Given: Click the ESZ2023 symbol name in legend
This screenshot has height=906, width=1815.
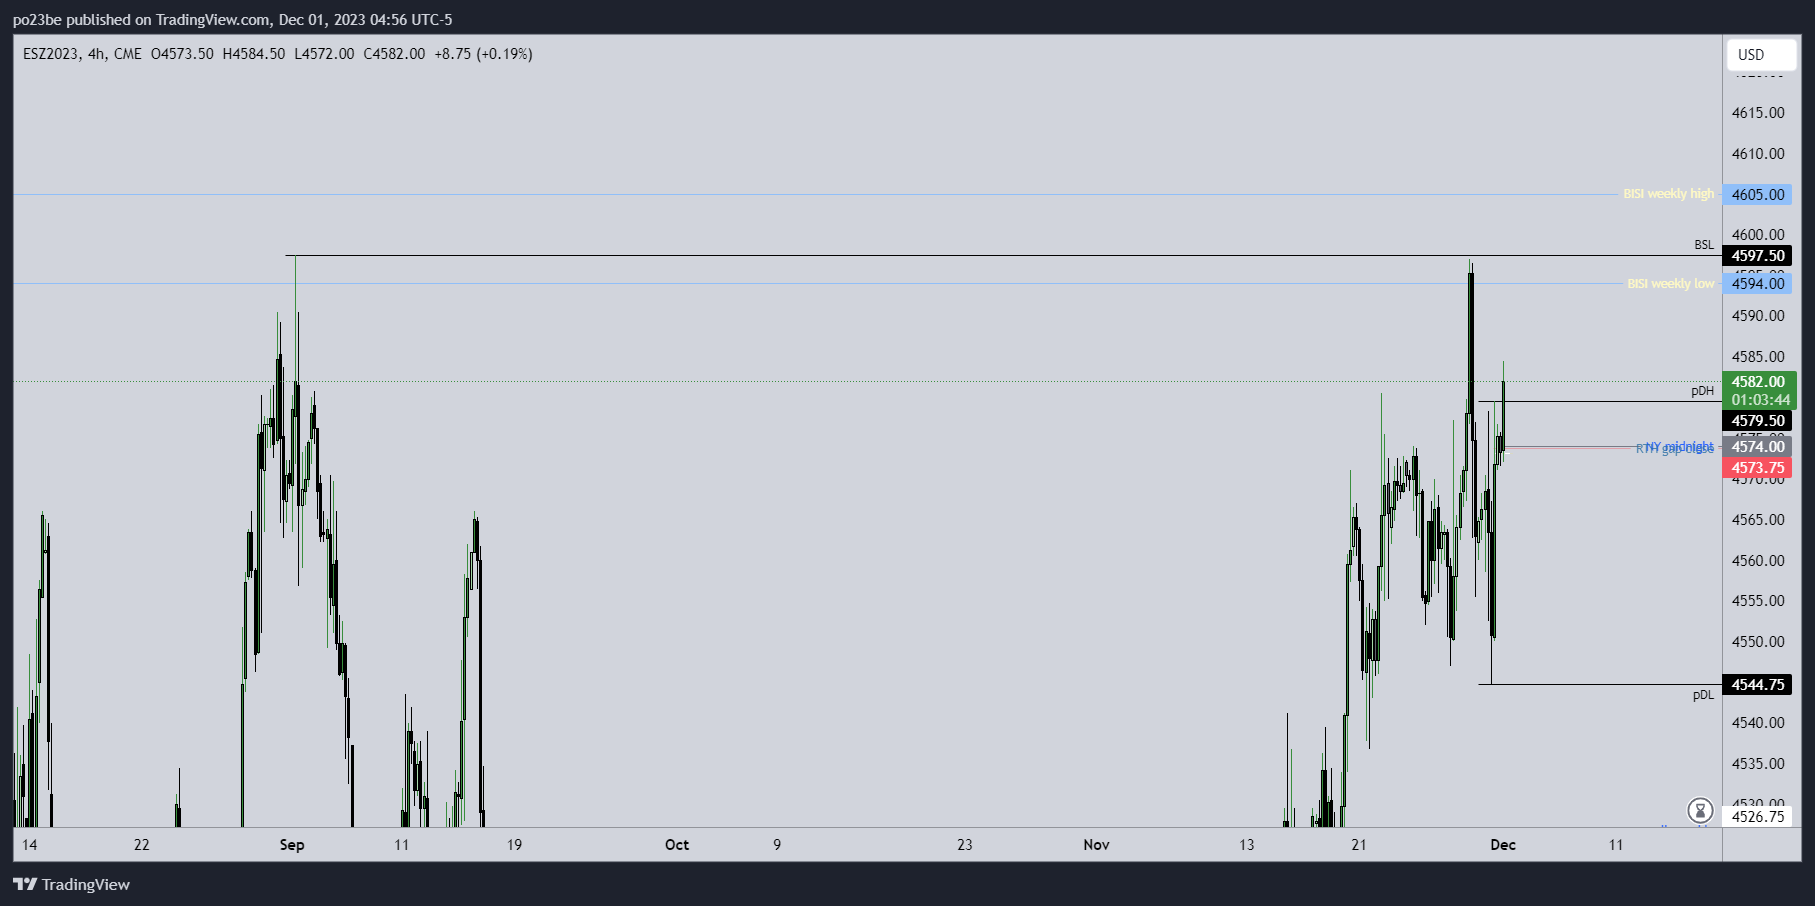Looking at the screenshot, I should pyautogui.click(x=50, y=54).
